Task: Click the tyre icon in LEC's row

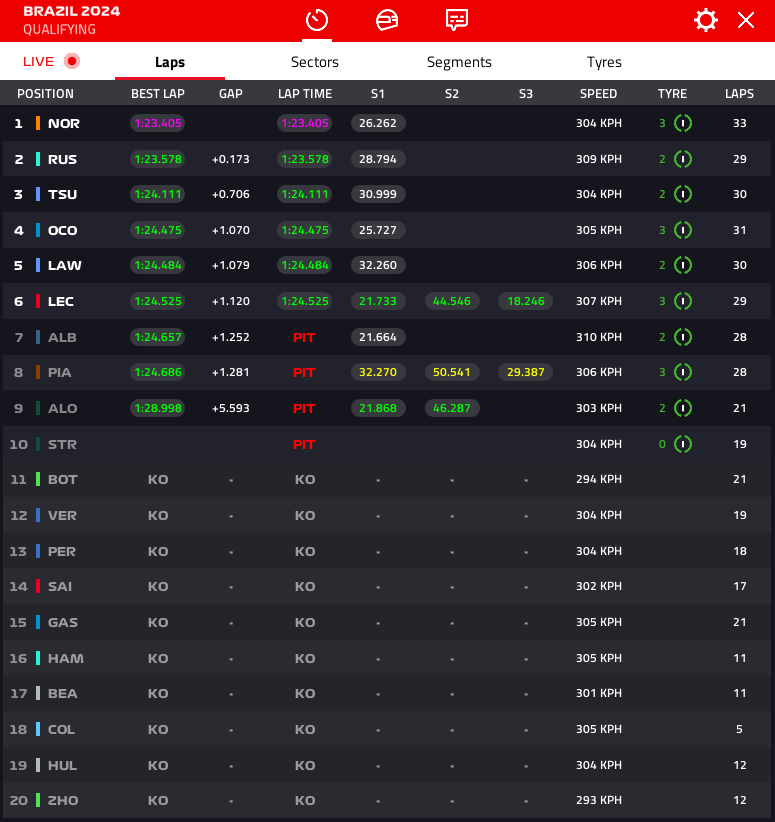Action: coord(683,301)
